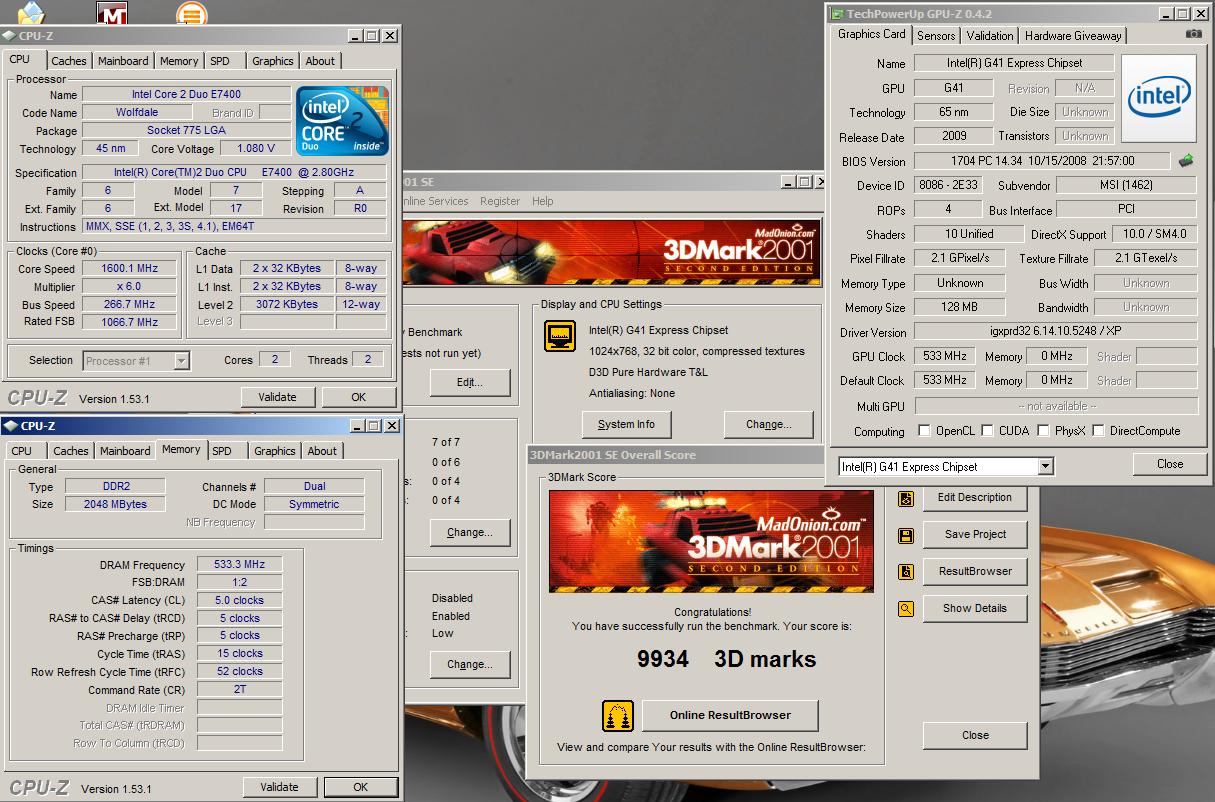Click the Intel logo image in GPU-Z
Viewport: 1215px width, 802px height.
coord(1159,97)
